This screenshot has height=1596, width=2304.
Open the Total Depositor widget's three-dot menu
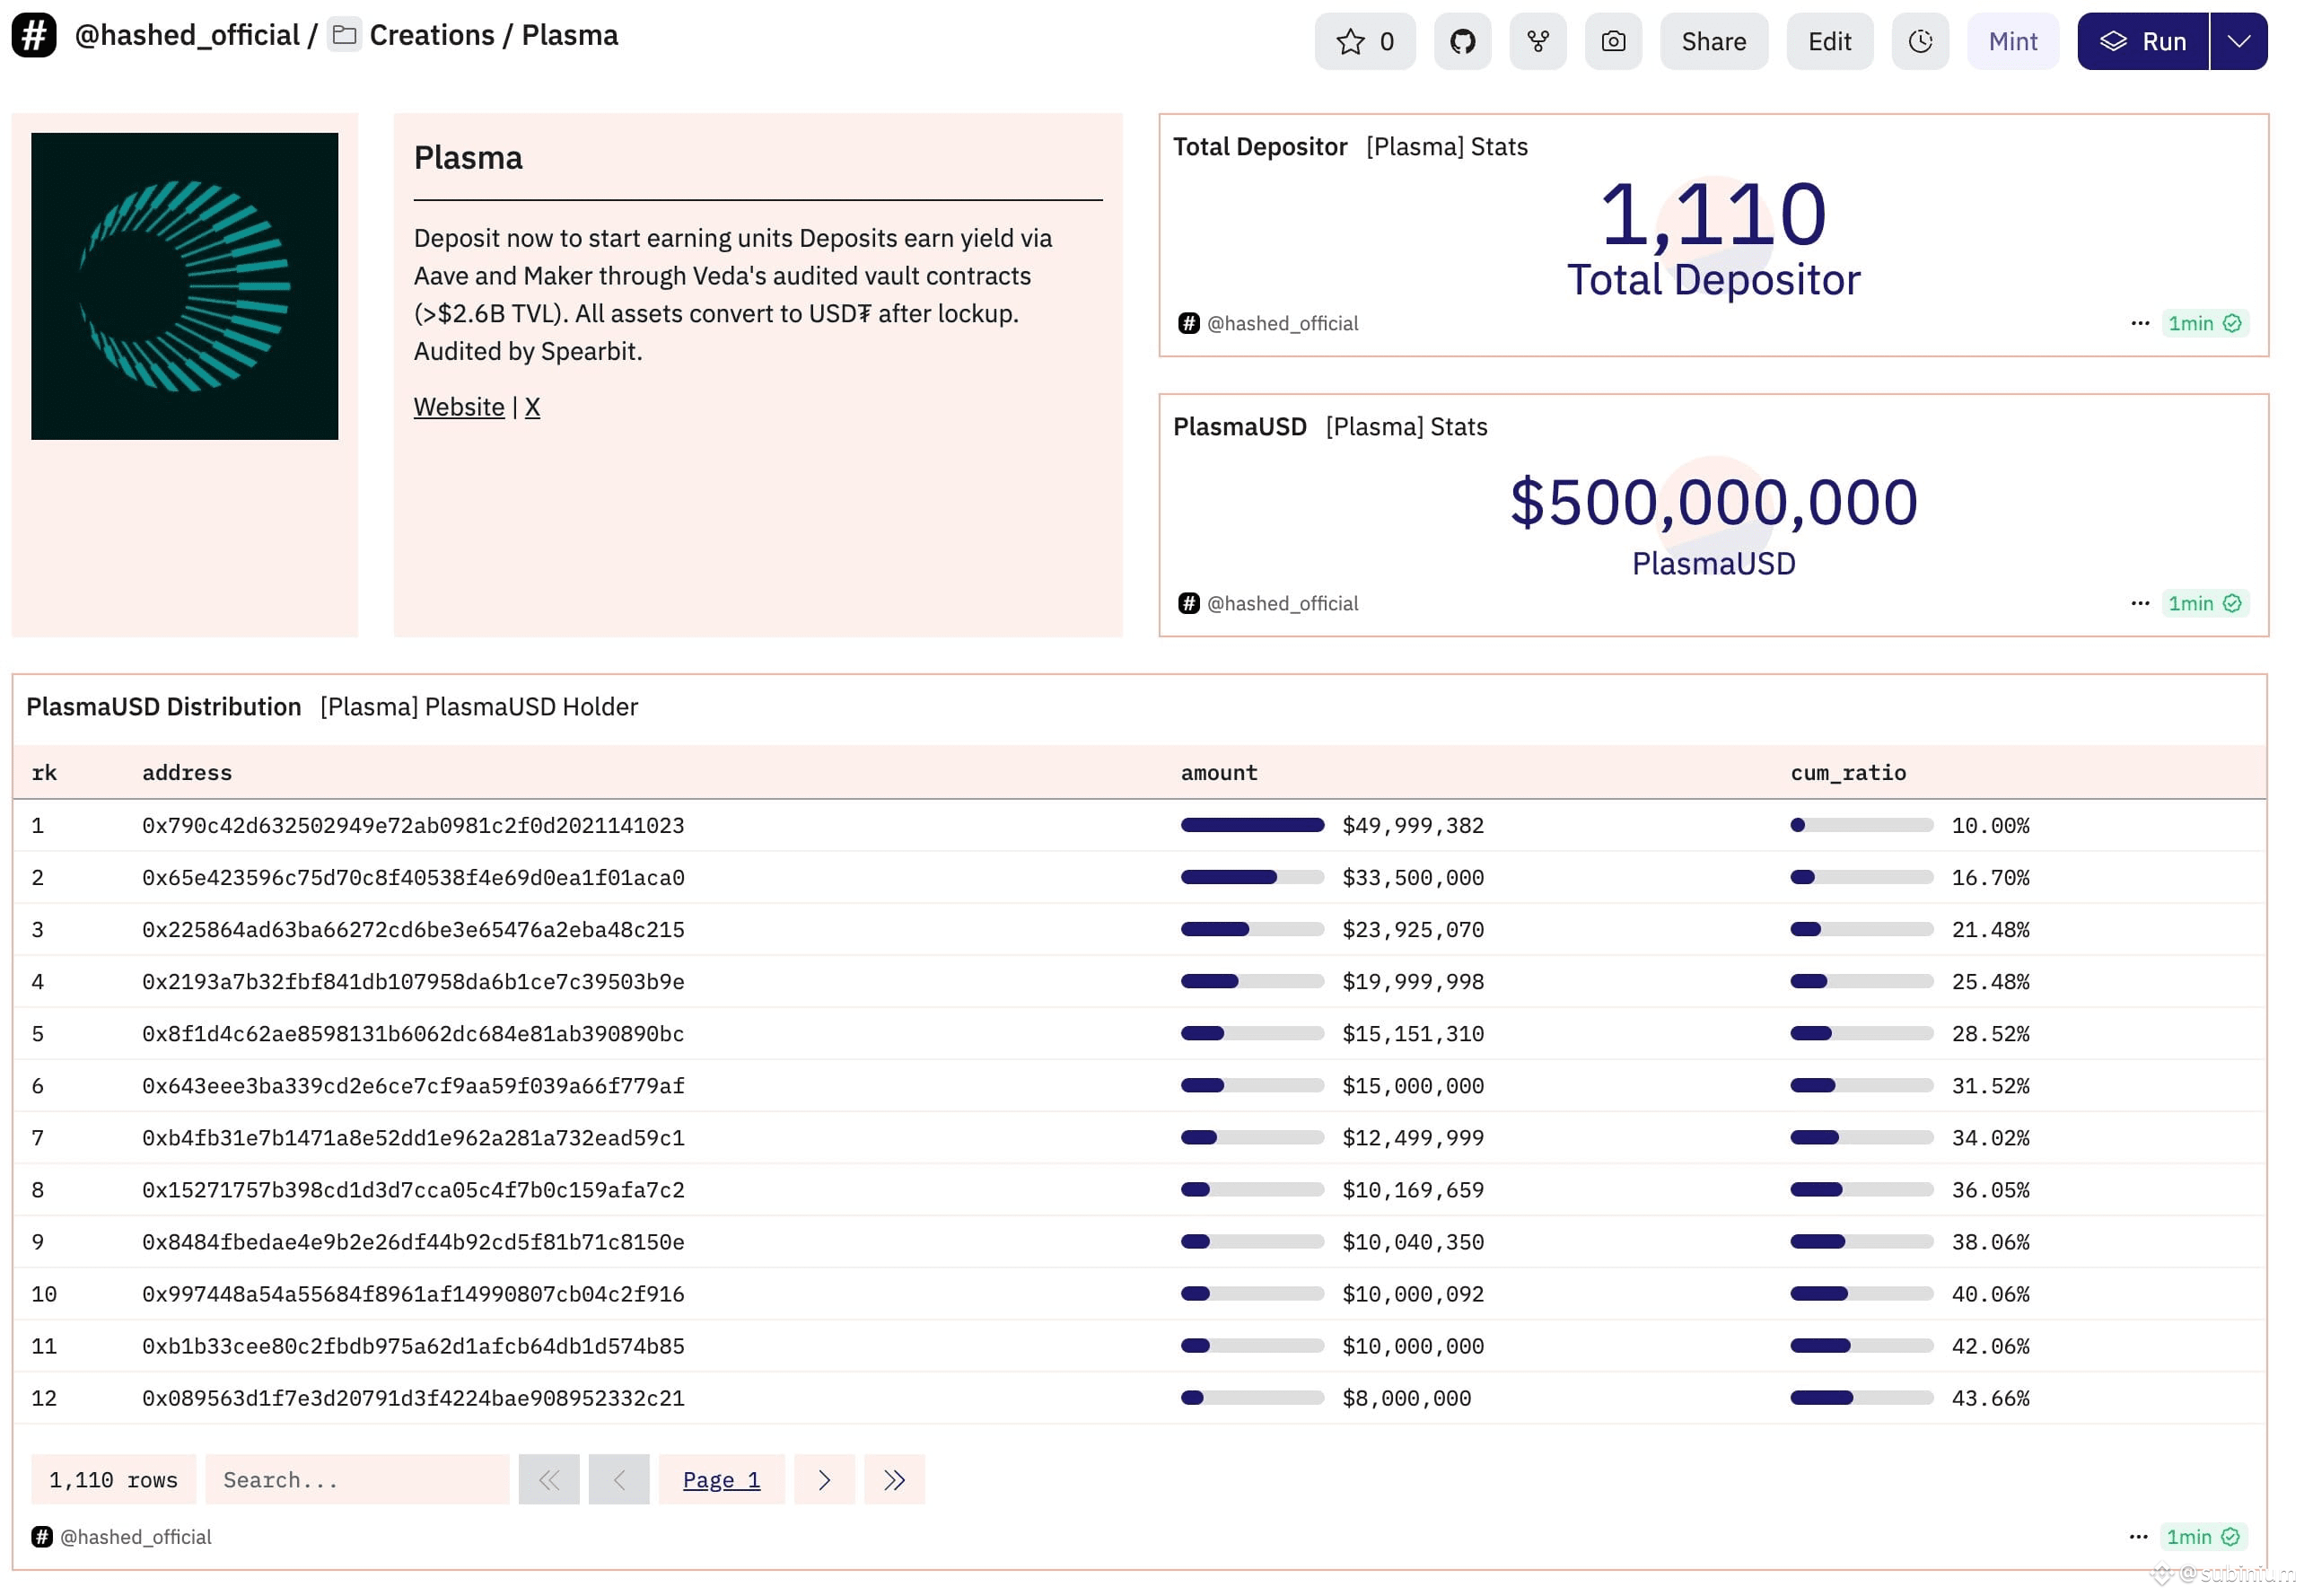click(x=2139, y=323)
